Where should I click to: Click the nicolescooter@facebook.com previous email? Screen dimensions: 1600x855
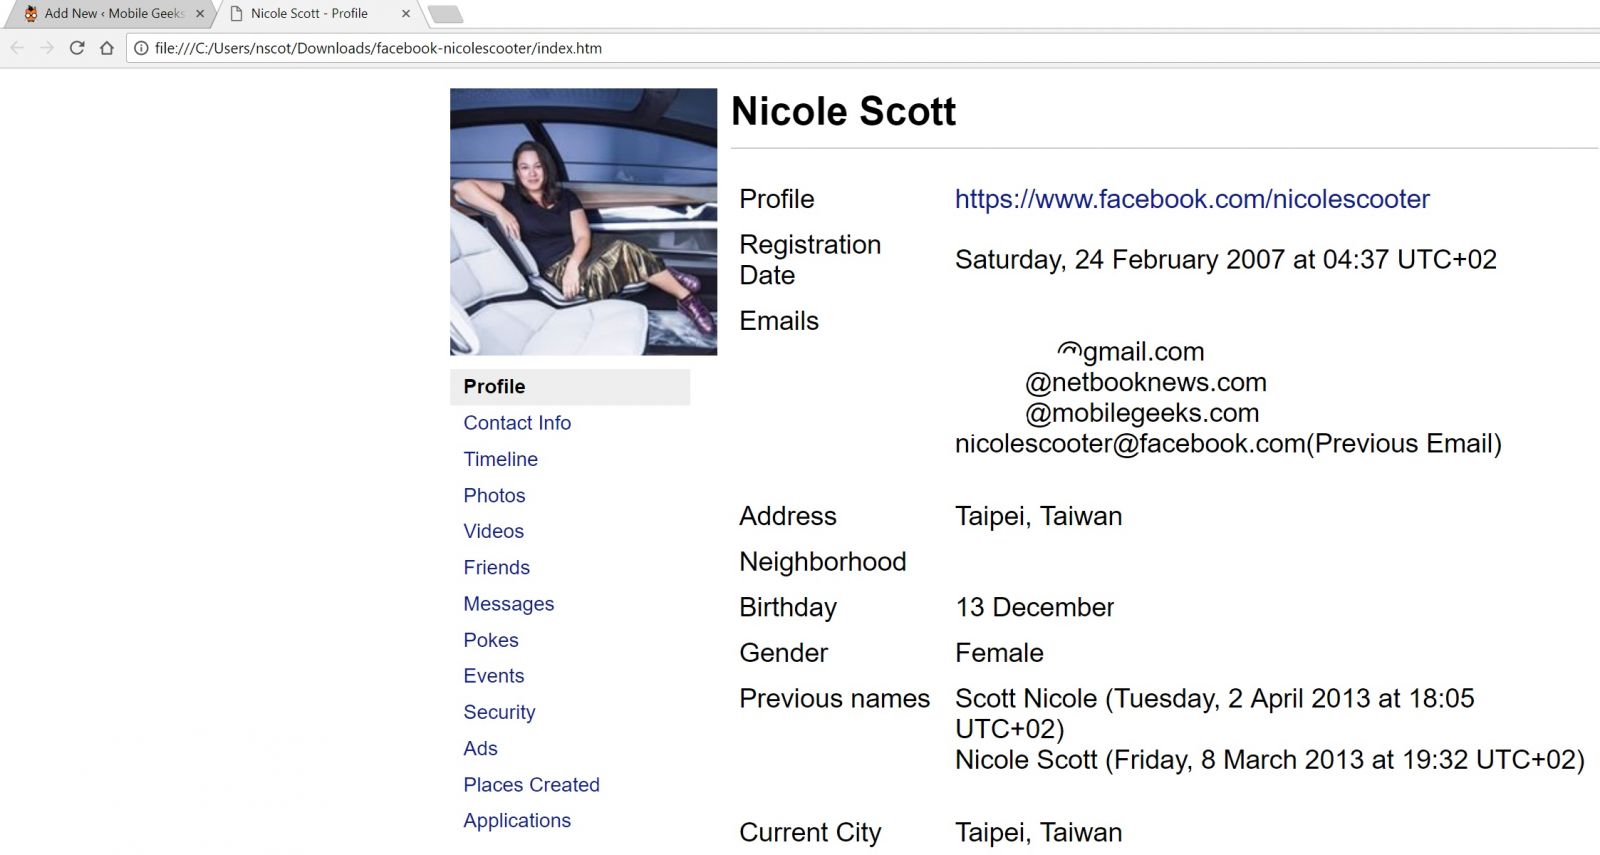(x=1228, y=444)
